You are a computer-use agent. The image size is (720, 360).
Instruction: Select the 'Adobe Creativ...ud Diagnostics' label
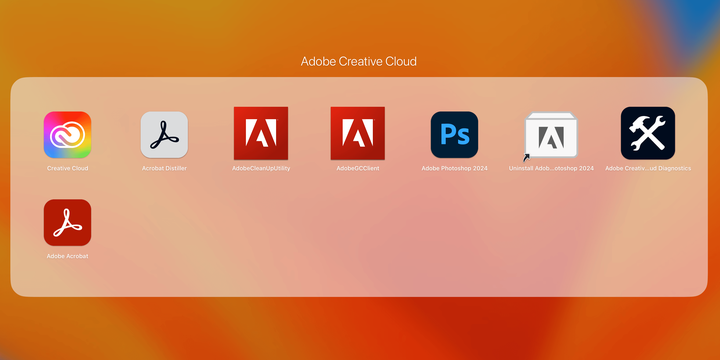click(x=648, y=169)
